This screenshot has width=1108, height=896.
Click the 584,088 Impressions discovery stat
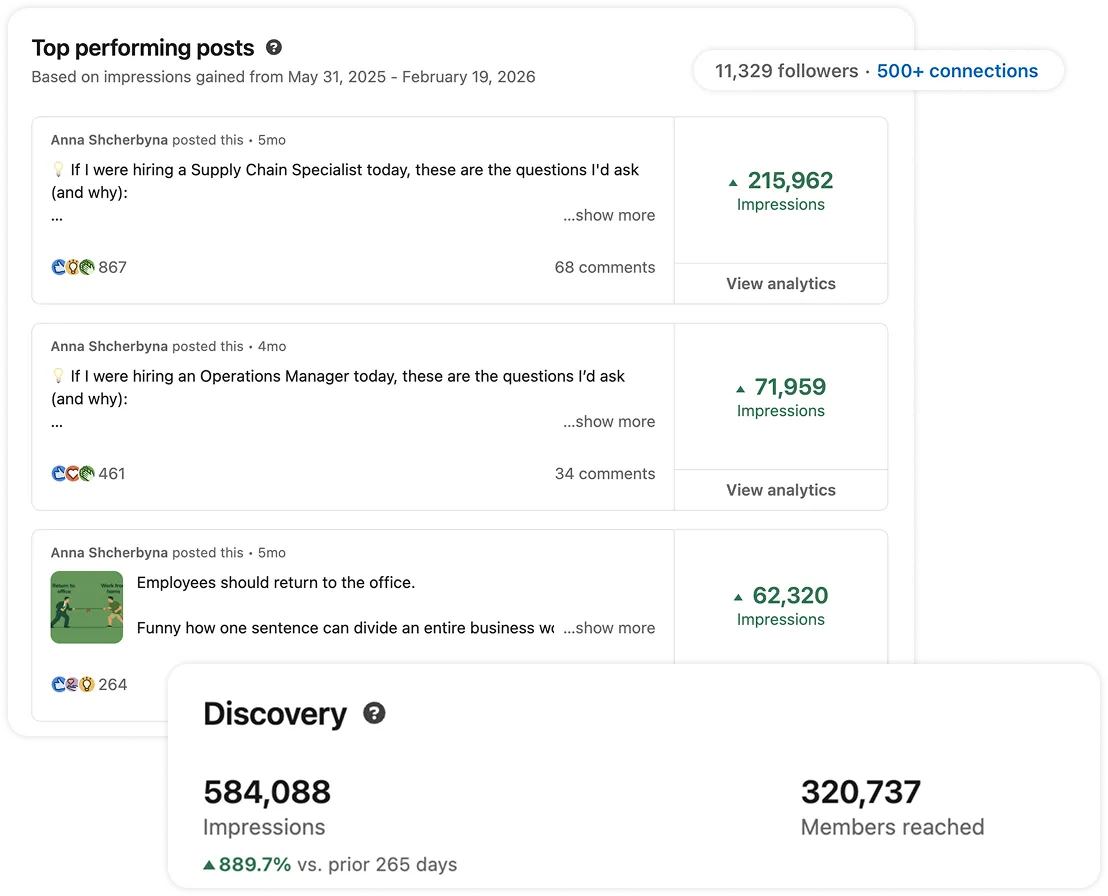point(267,806)
